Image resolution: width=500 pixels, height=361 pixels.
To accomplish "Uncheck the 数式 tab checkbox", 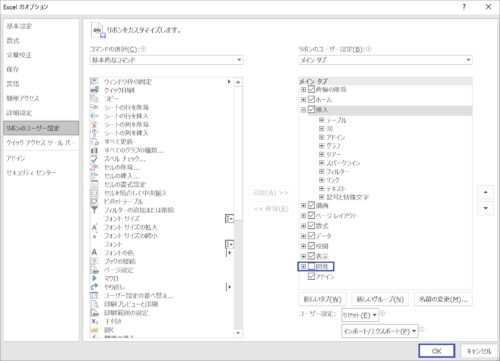I will (311, 226).
